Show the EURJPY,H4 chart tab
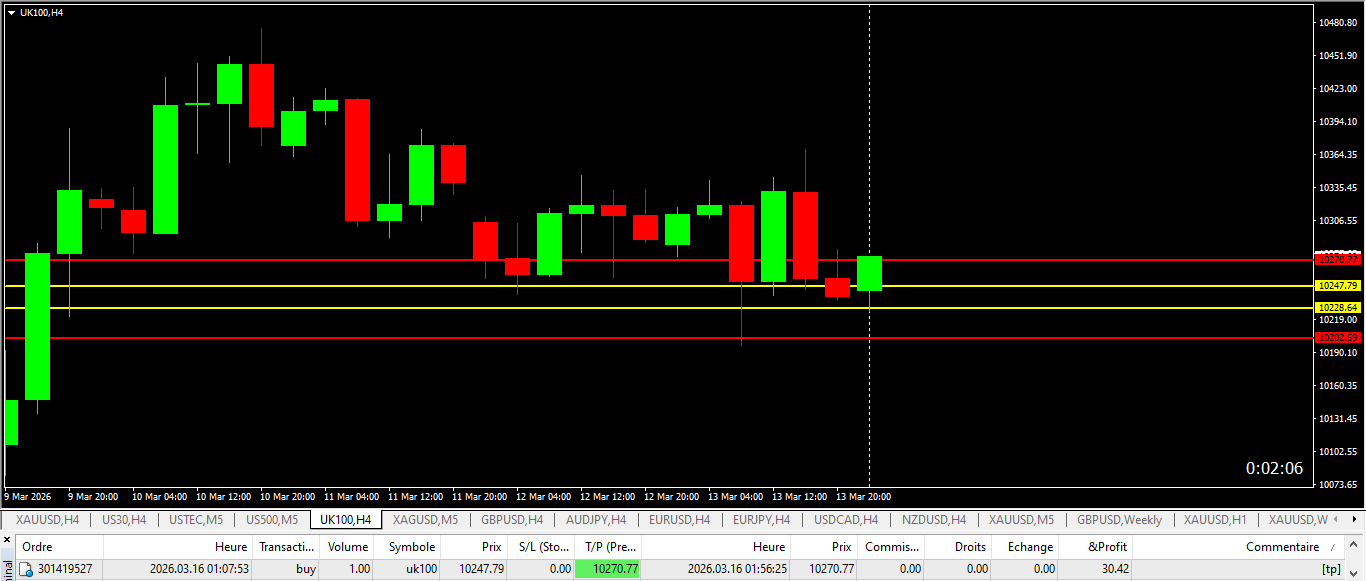This screenshot has height=581, width=1366. tap(761, 520)
